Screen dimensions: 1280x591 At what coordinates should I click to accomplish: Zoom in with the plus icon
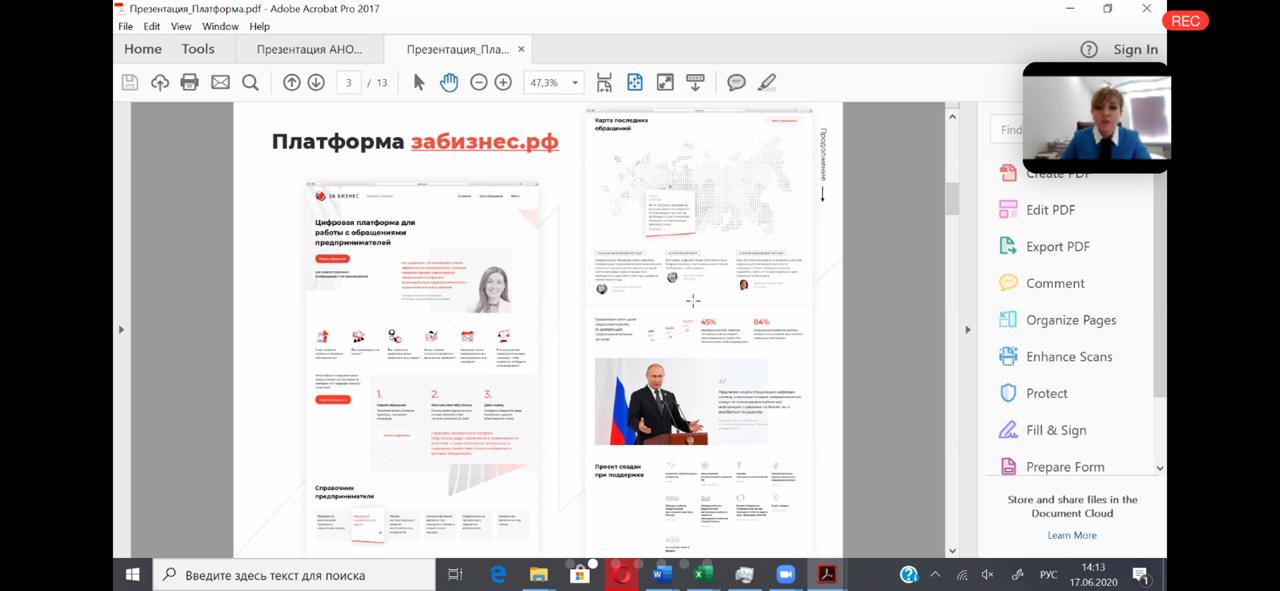[x=503, y=83]
